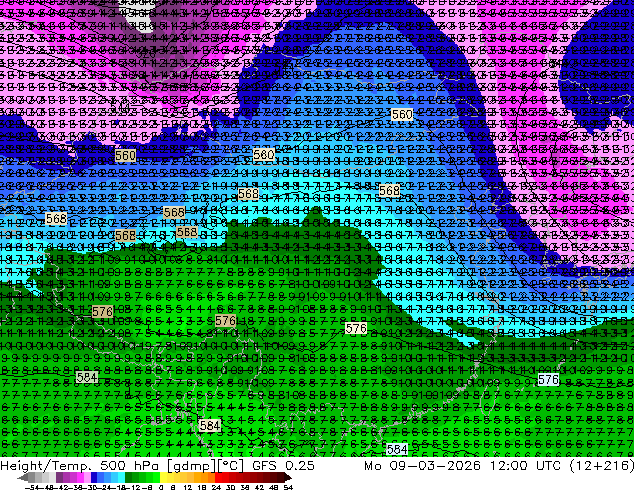Click the "GFS 0.25" model label

point(283,466)
